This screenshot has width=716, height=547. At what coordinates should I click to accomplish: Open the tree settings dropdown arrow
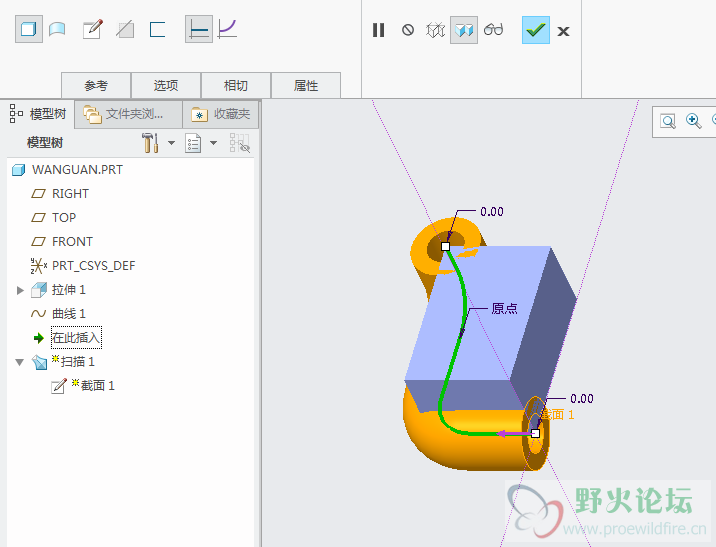(x=171, y=143)
